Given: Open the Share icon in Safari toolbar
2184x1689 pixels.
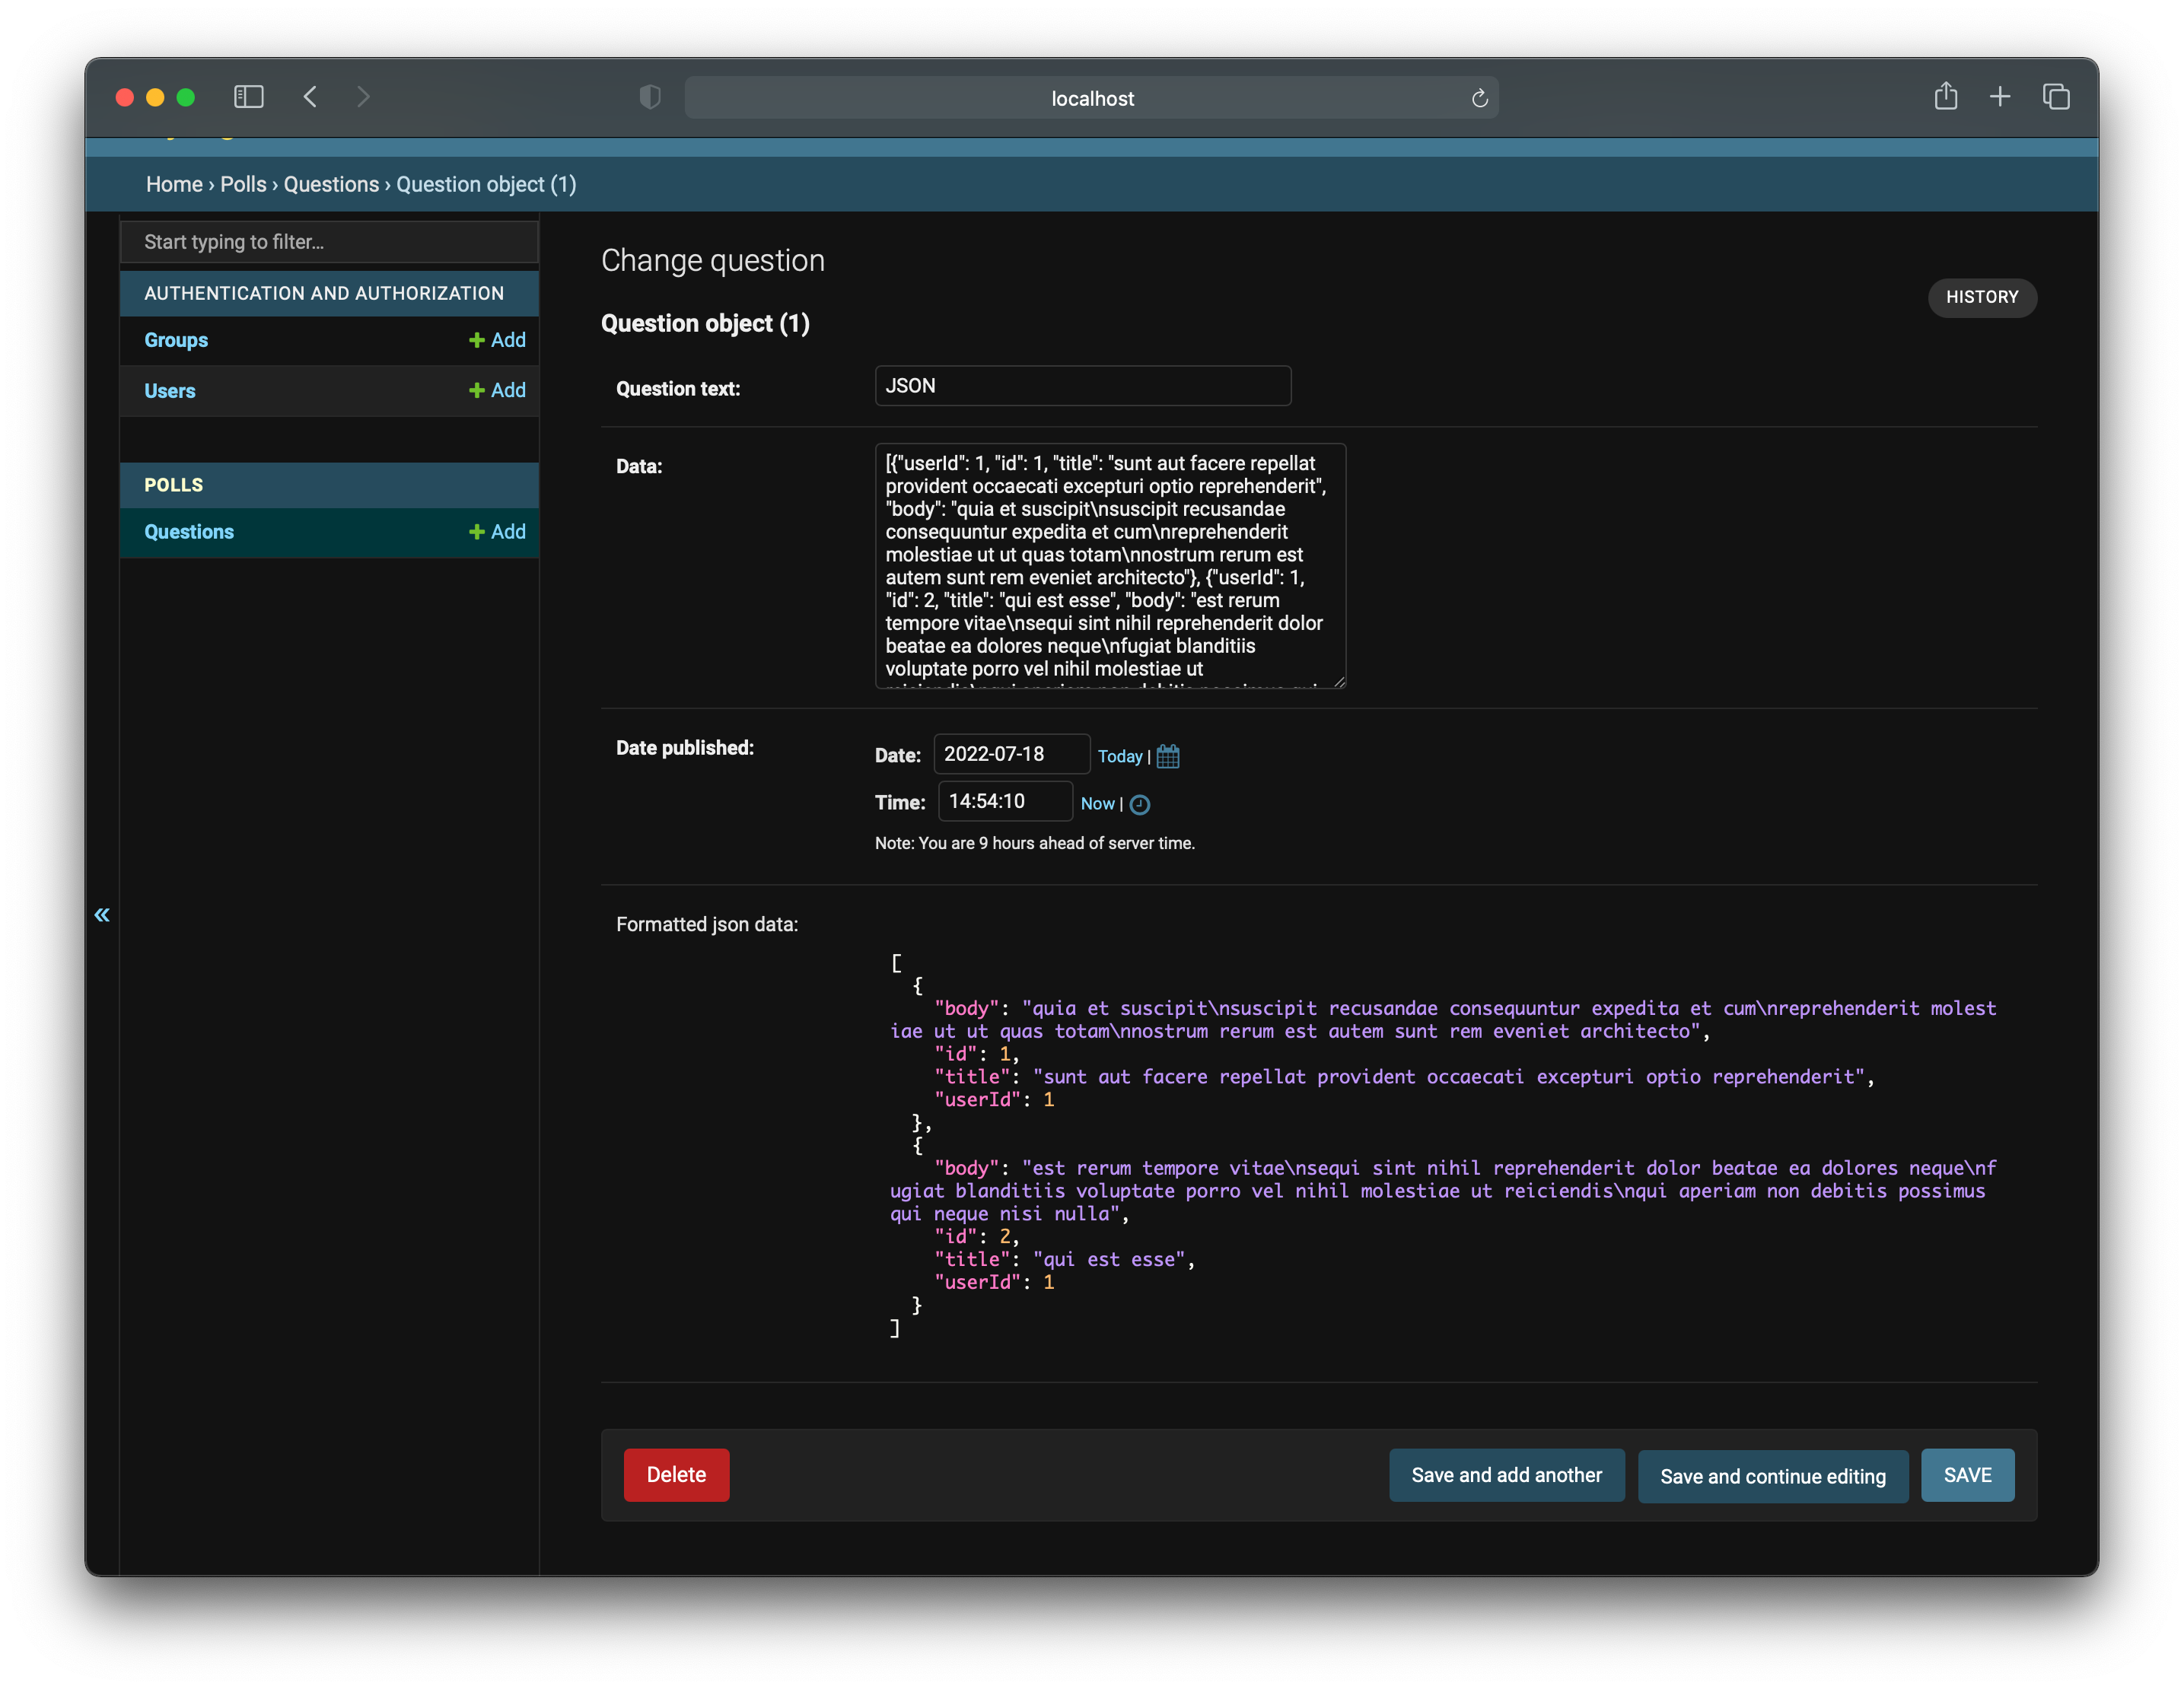Looking at the screenshot, I should click(x=1945, y=96).
